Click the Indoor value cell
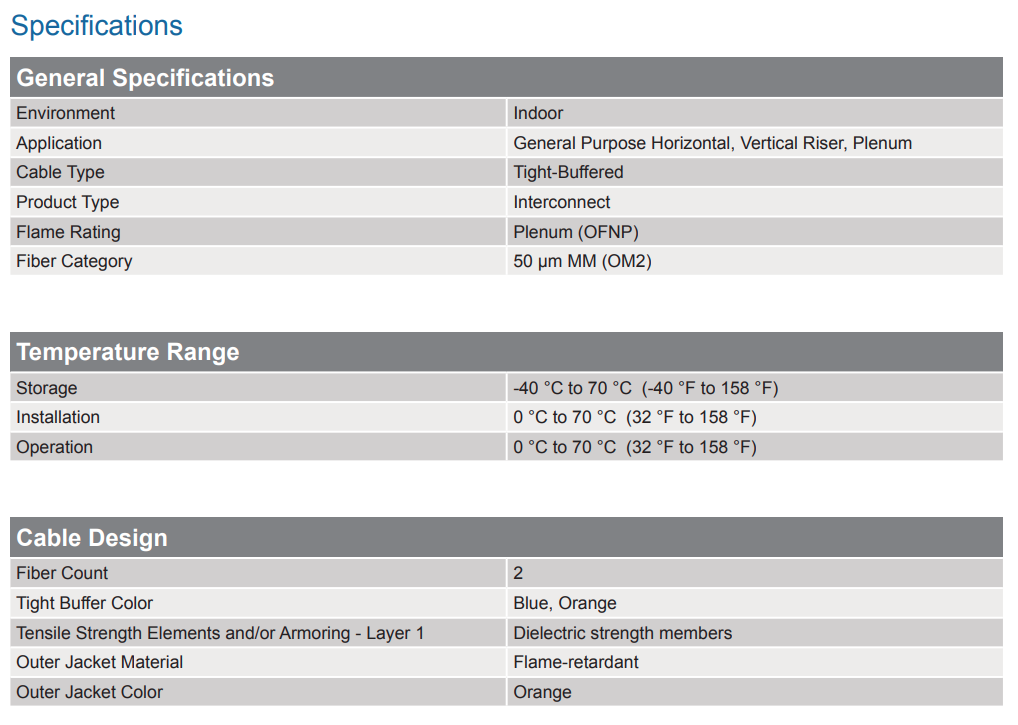 [x=538, y=113]
